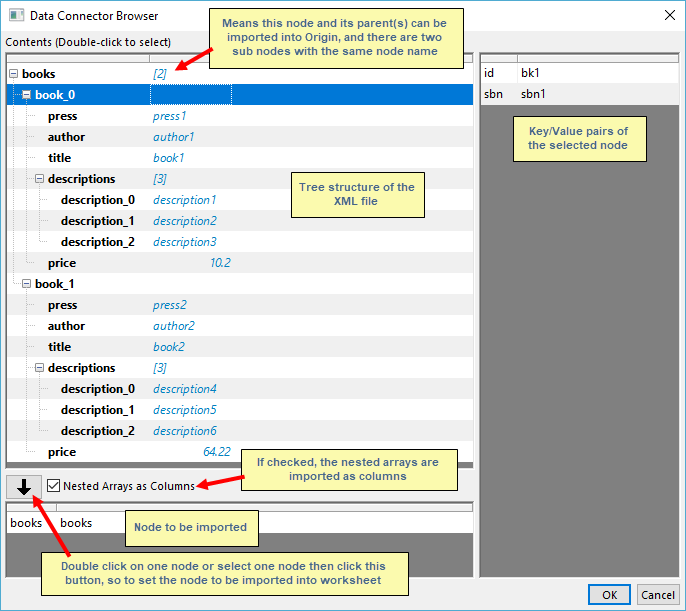
Task: Select description_2 row valued description3
Action: (x=240, y=242)
